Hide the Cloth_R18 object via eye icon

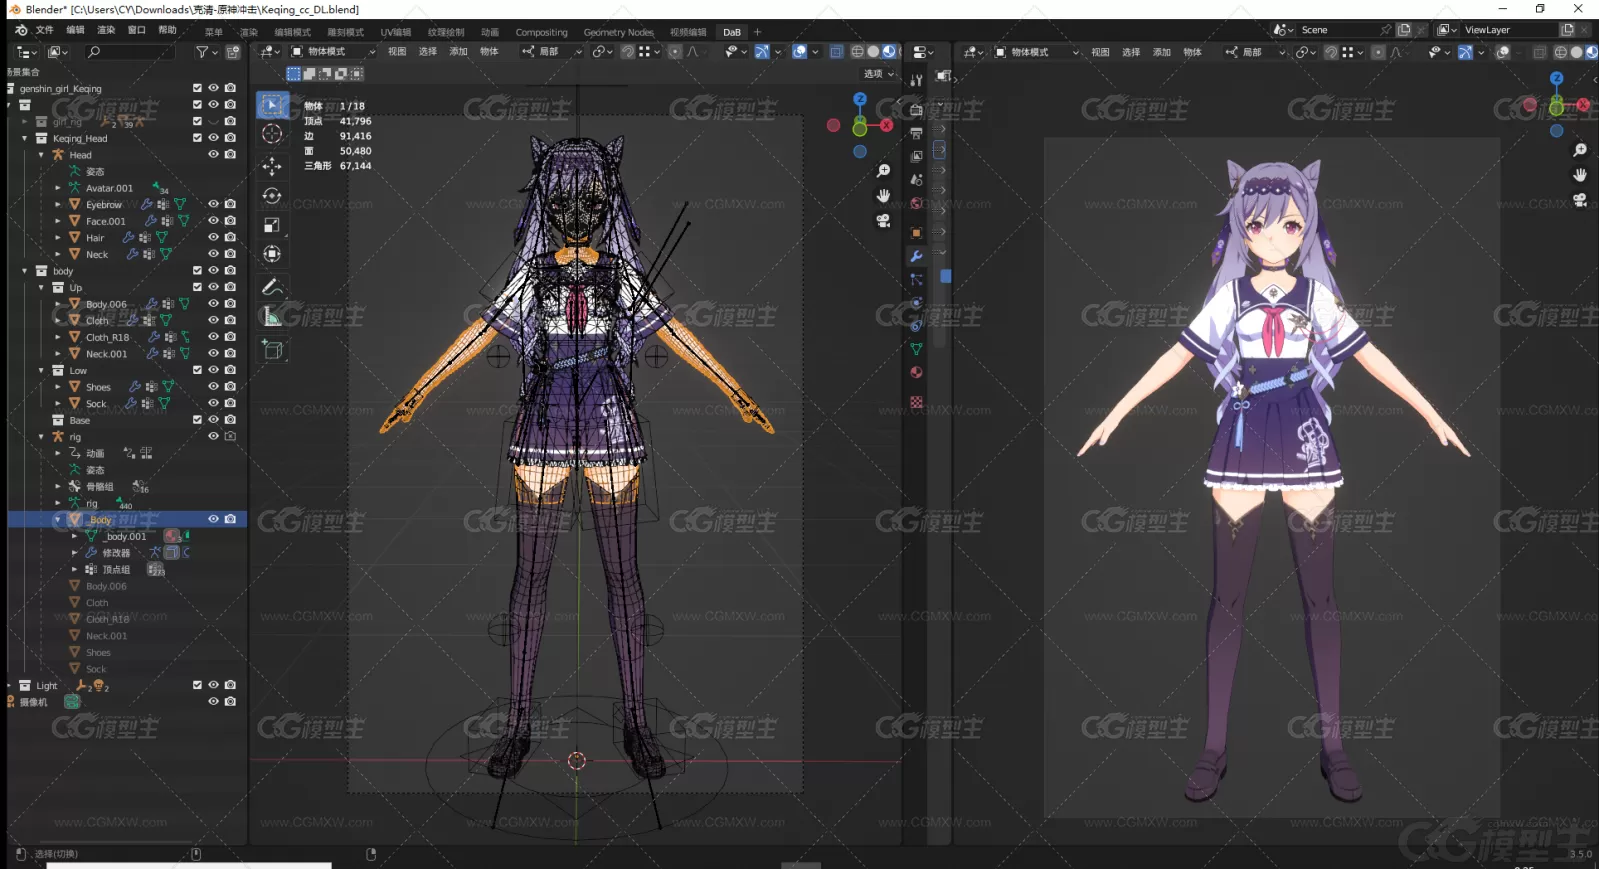(x=213, y=337)
